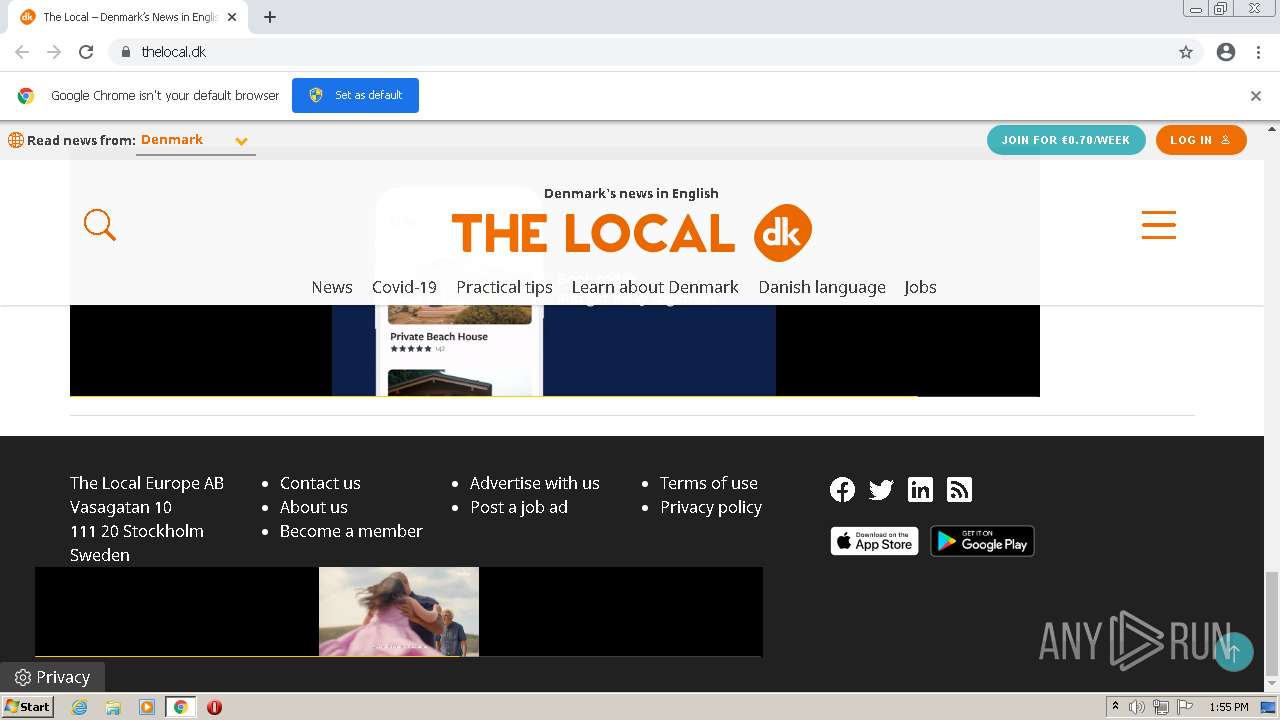Open the Practical tips section
The width and height of the screenshot is (1280, 720).
pos(504,287)
